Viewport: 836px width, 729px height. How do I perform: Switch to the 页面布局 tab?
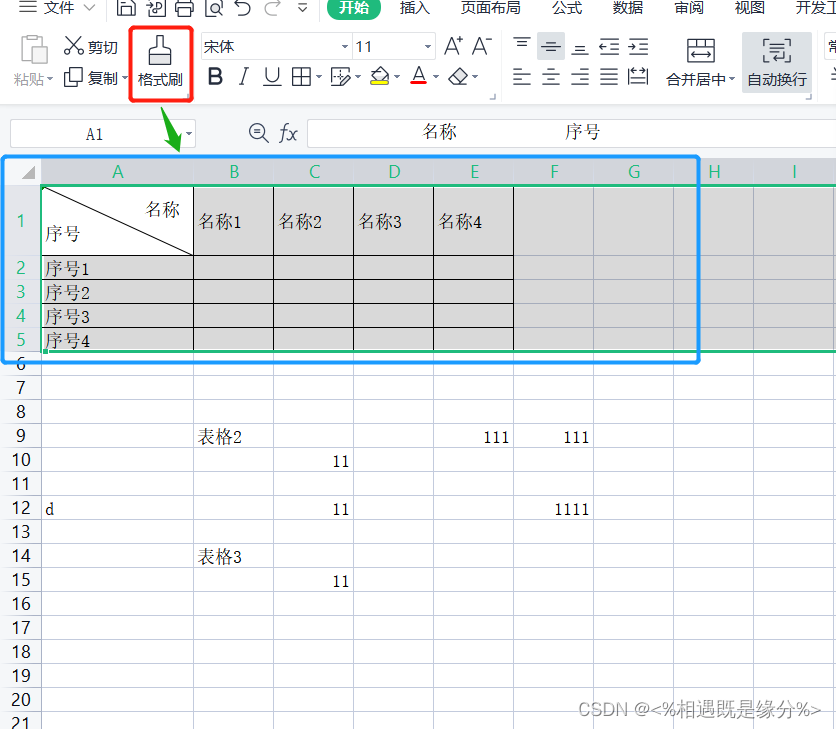point(491,7)
